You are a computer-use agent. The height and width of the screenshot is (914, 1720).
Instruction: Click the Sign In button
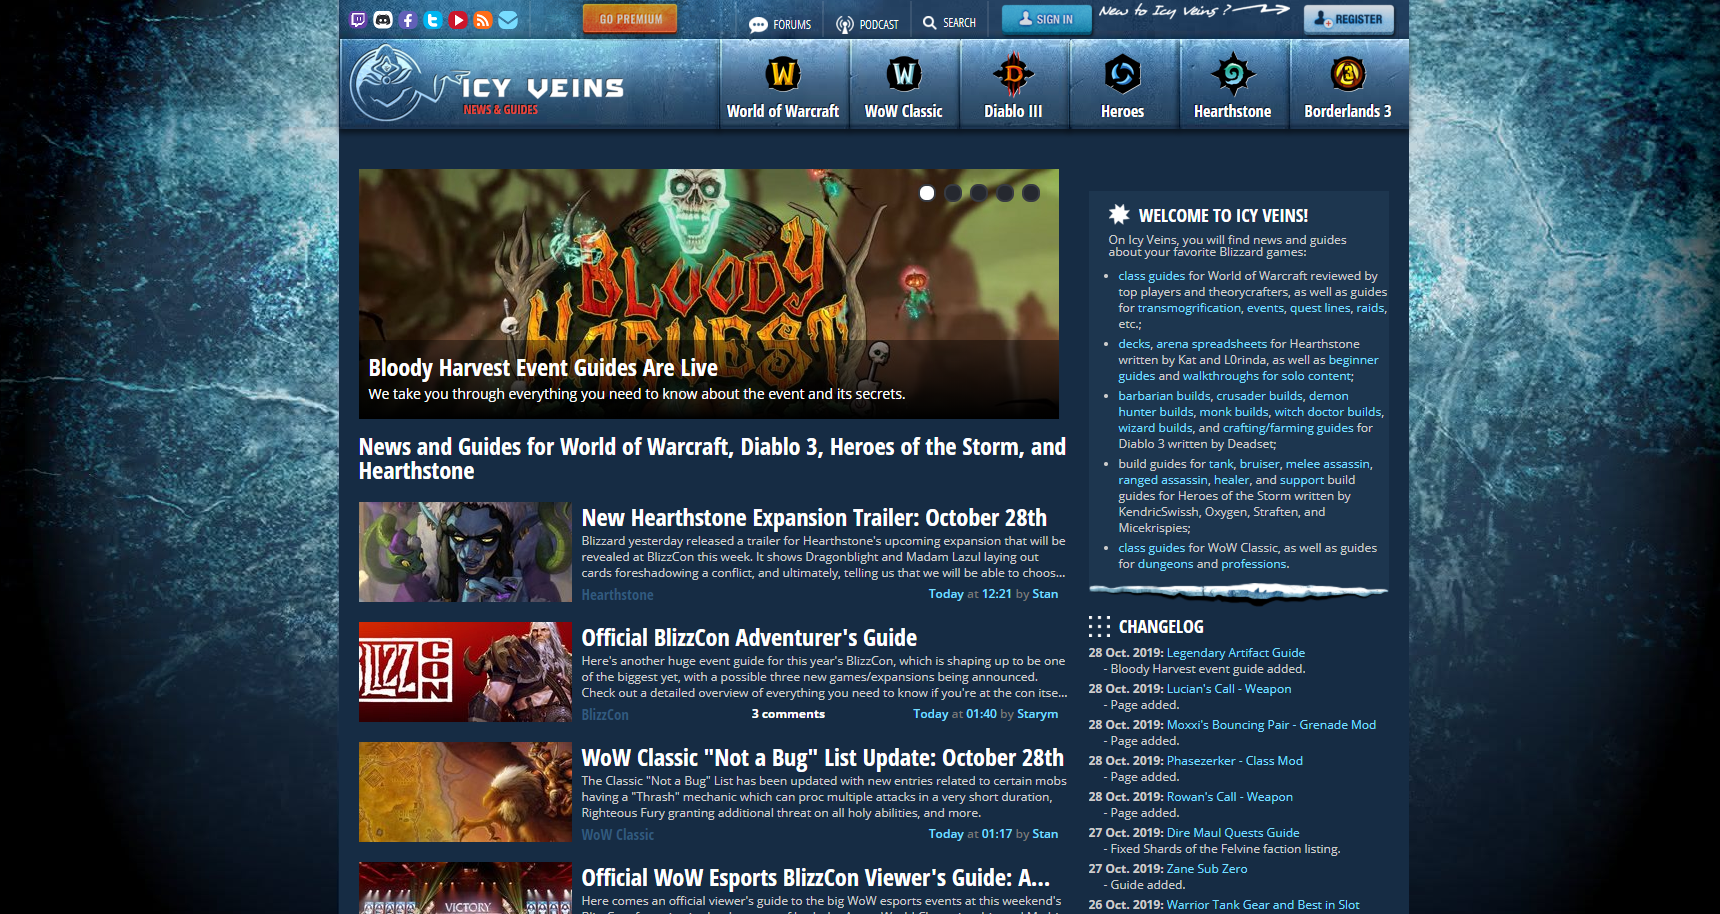point(1046,19)
